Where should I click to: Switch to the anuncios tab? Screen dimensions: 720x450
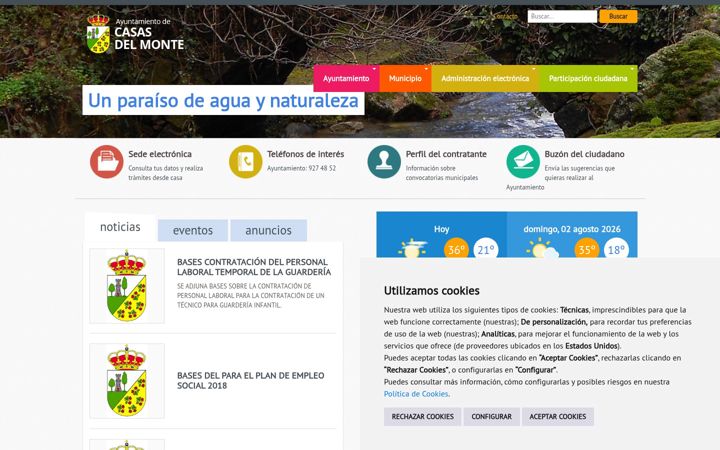[x=269, y=230]
